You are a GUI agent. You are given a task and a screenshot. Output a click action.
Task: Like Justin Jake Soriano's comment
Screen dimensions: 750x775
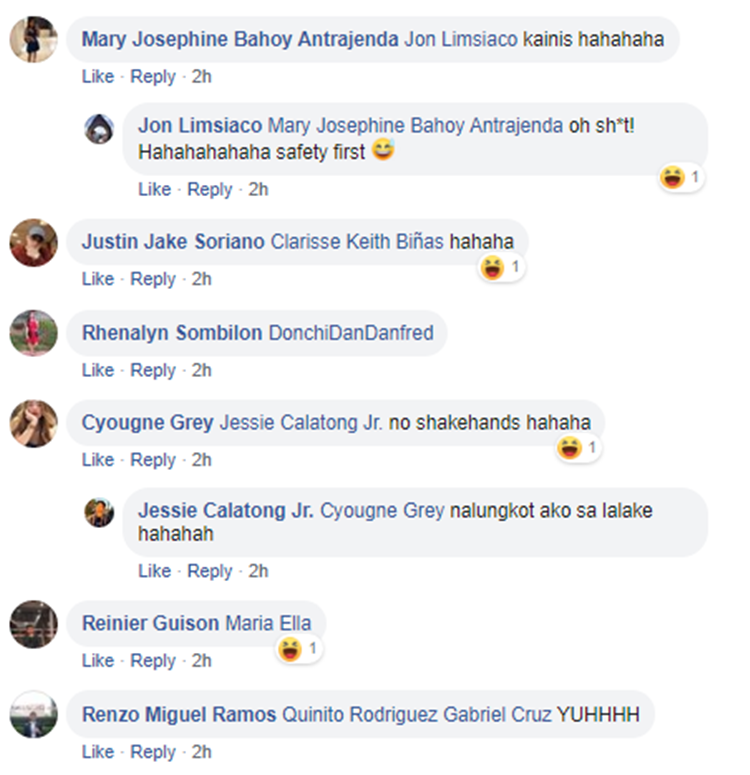click(98, 279)
